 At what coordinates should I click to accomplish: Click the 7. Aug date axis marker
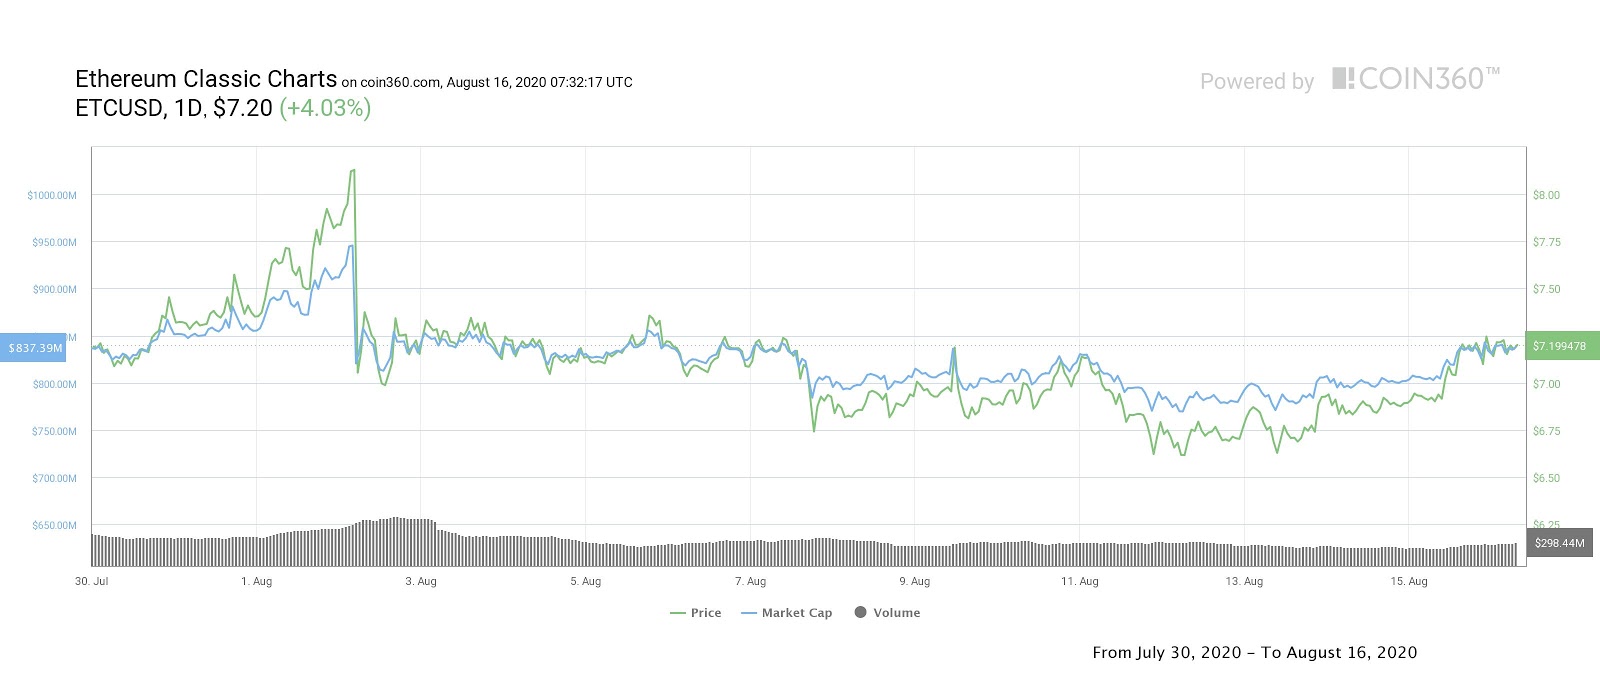(750, 581)
